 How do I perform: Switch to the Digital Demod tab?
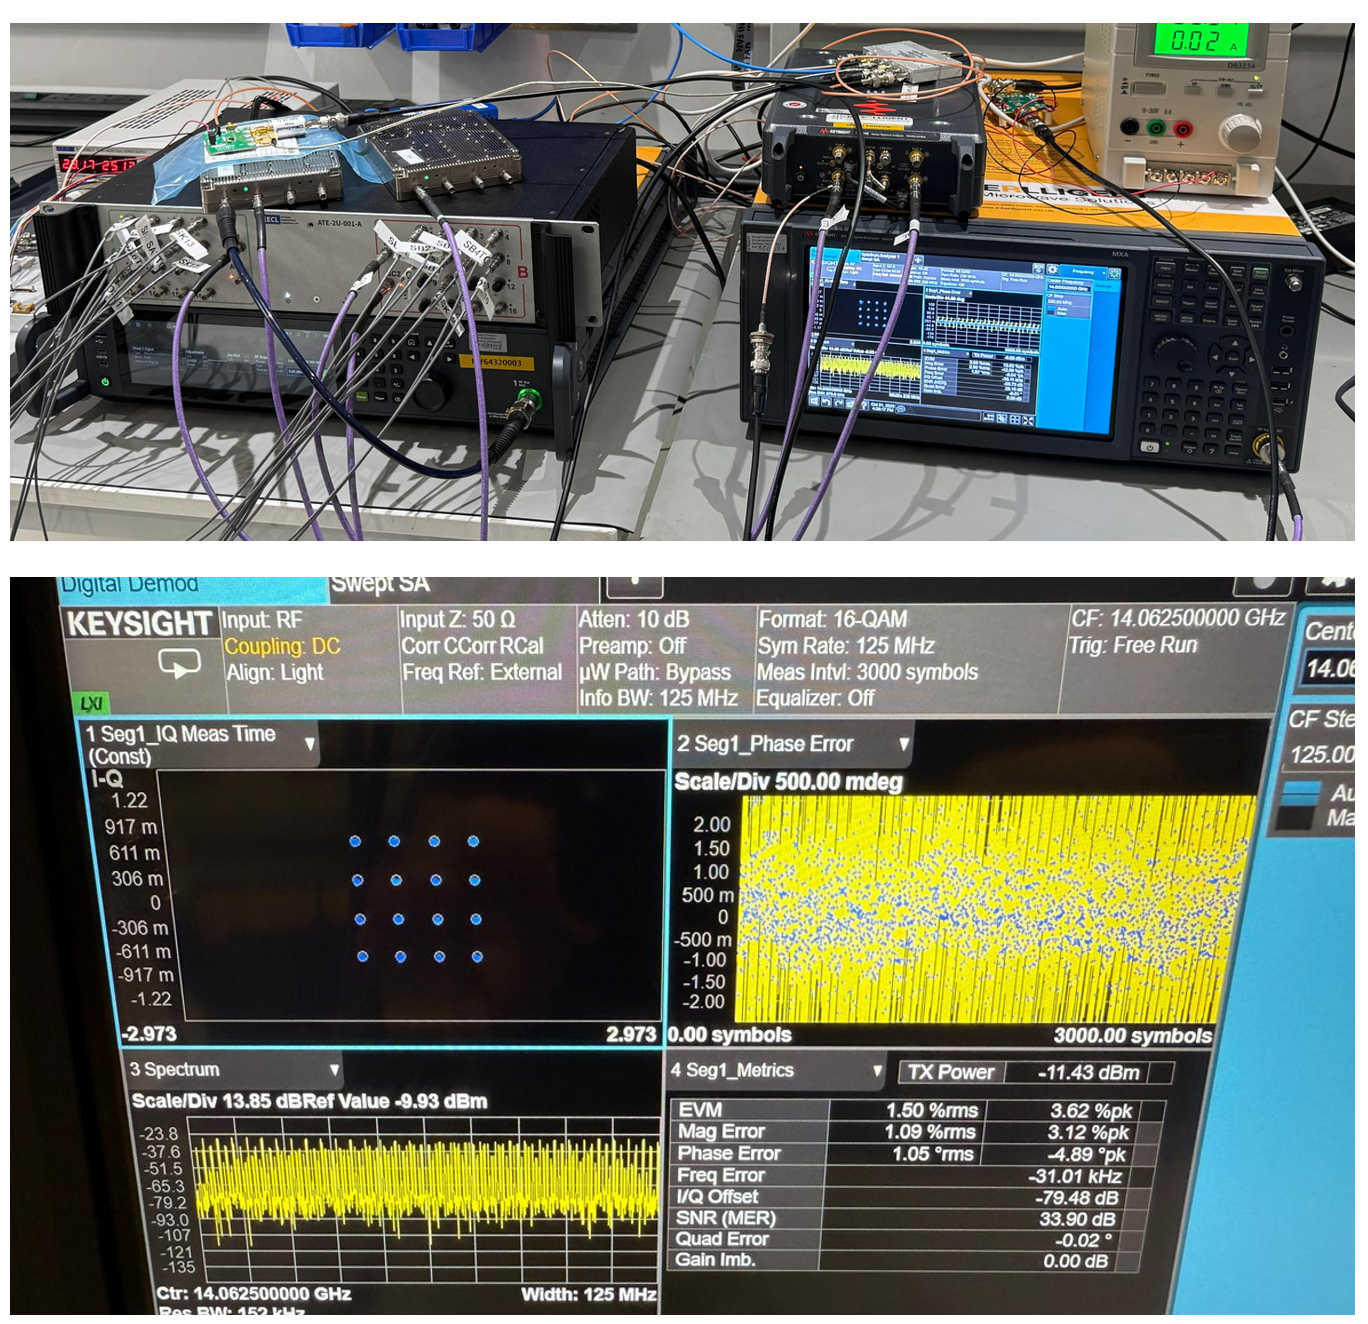coord(130,585)
